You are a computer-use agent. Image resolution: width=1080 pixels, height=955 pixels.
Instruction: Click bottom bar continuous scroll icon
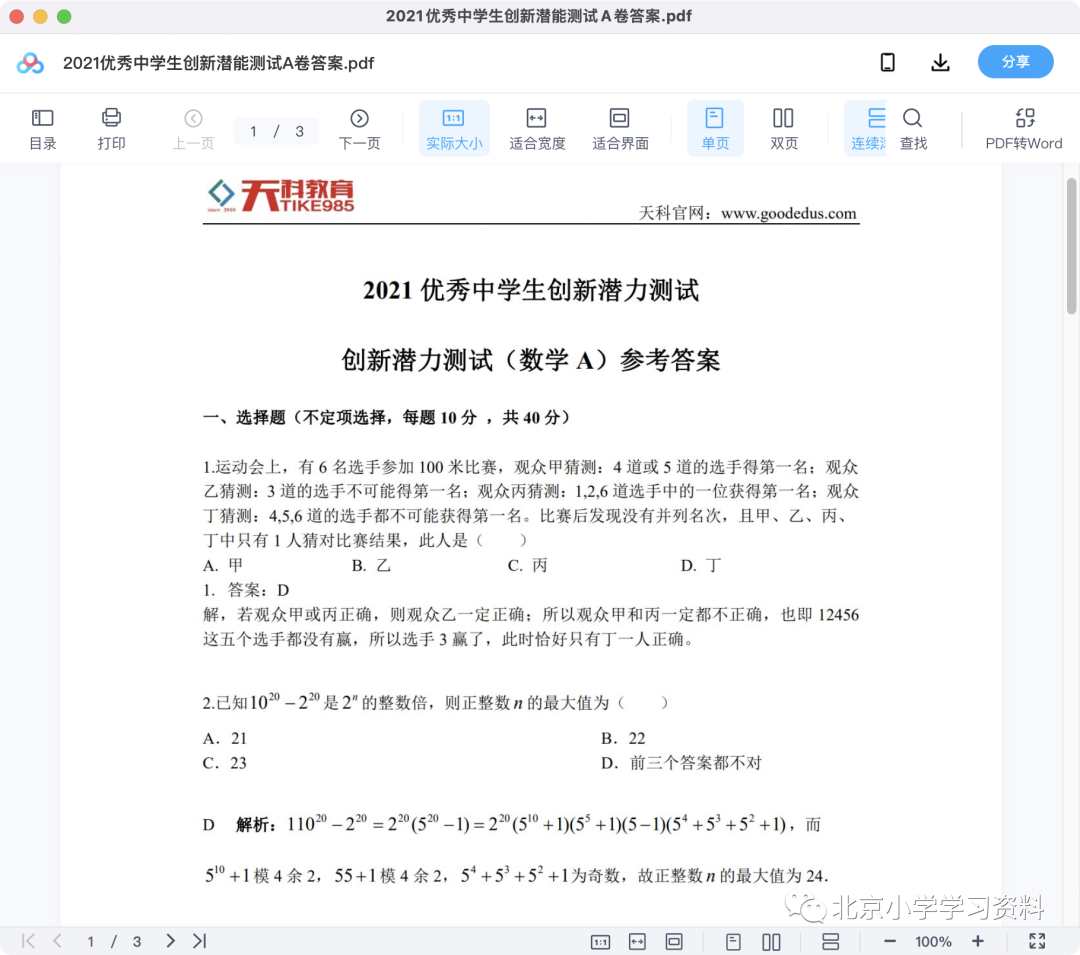pyautogui.click(x=831, y=941)
